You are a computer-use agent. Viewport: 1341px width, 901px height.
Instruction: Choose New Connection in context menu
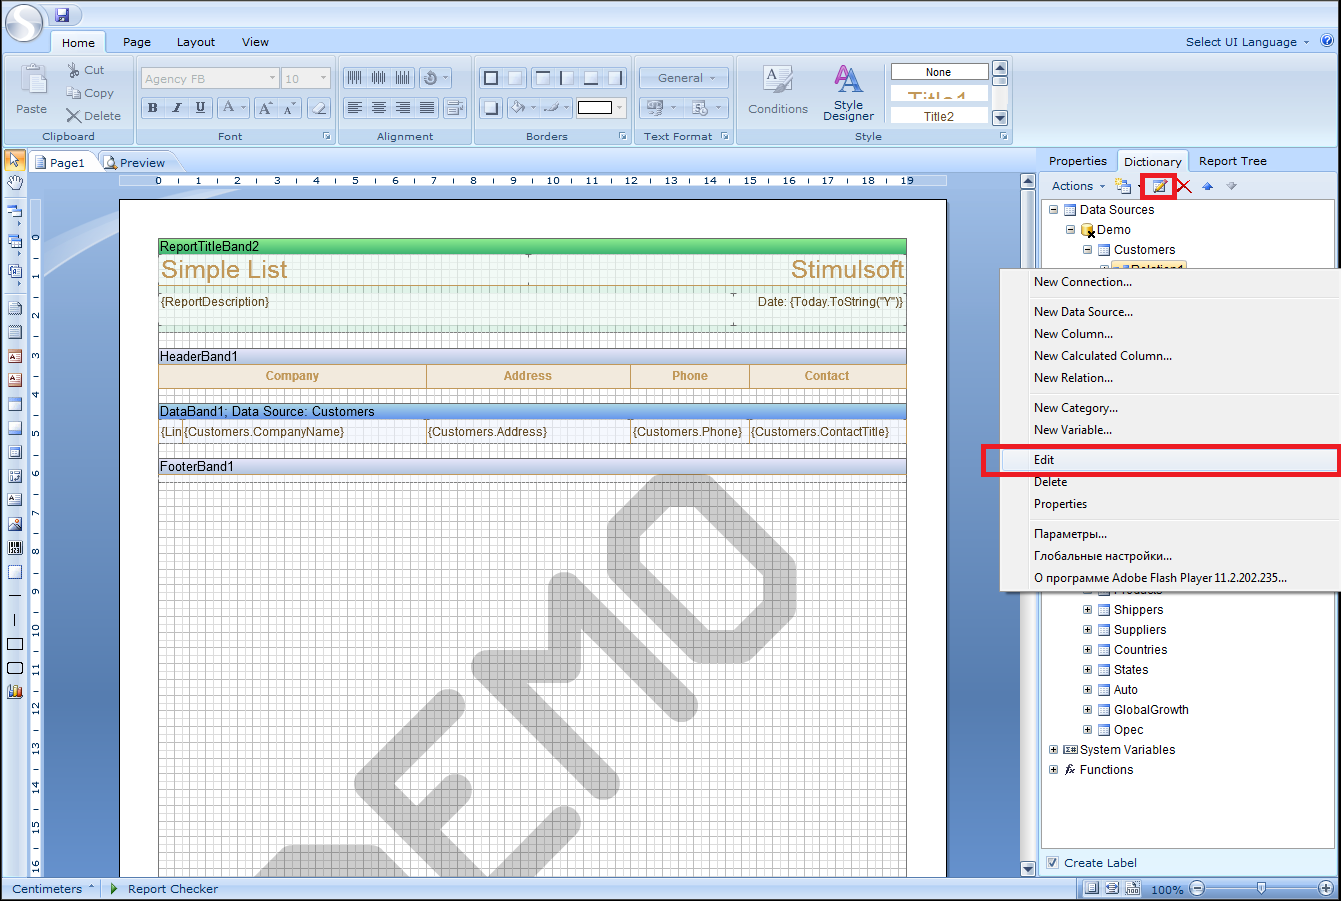pos(1083,282)
